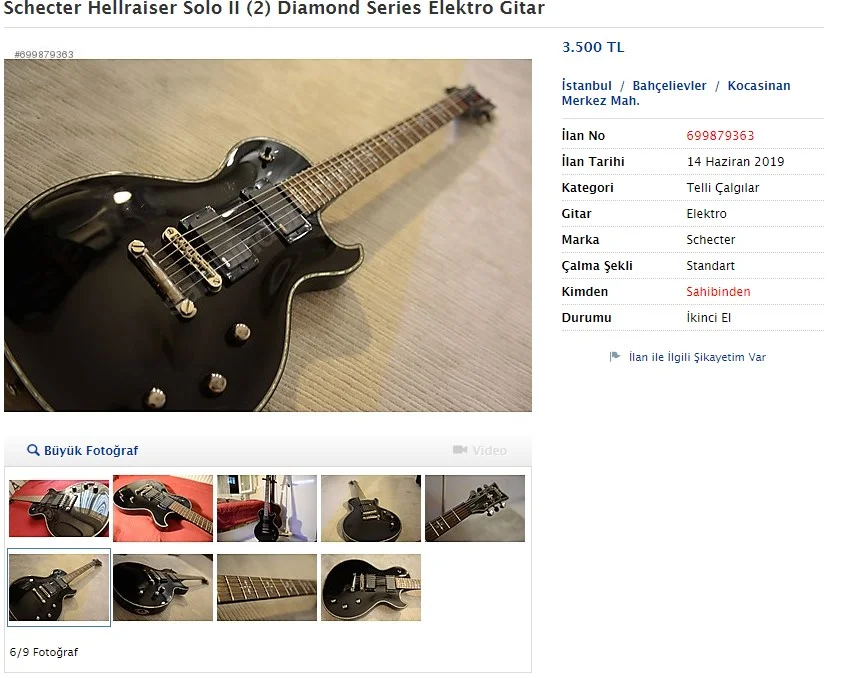Select the currently highlighted sixth thumbnail
This screenshot has width=852, height=678.
59,587
